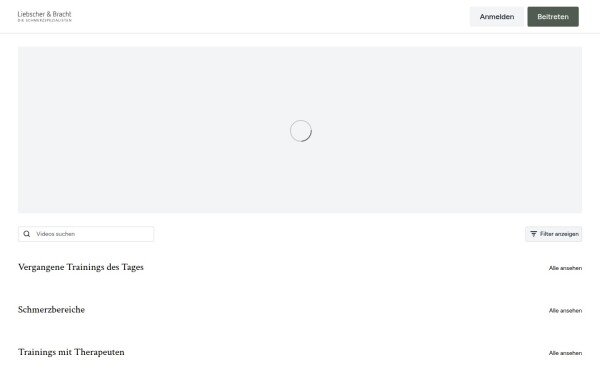Click the 'Filter anzeigen' label text
The image size is (600, 375).
point(559,234)
